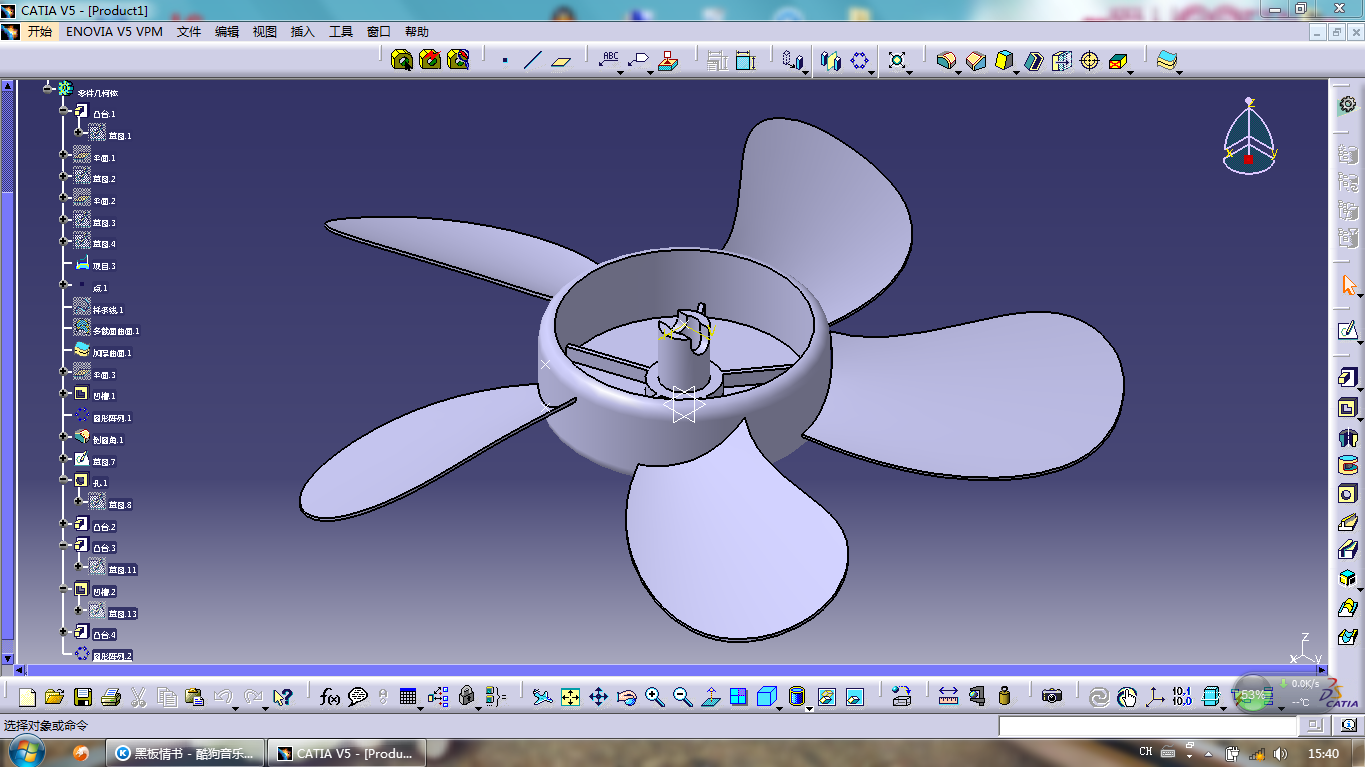Activate the Pan view tool

tap(599, 697)
